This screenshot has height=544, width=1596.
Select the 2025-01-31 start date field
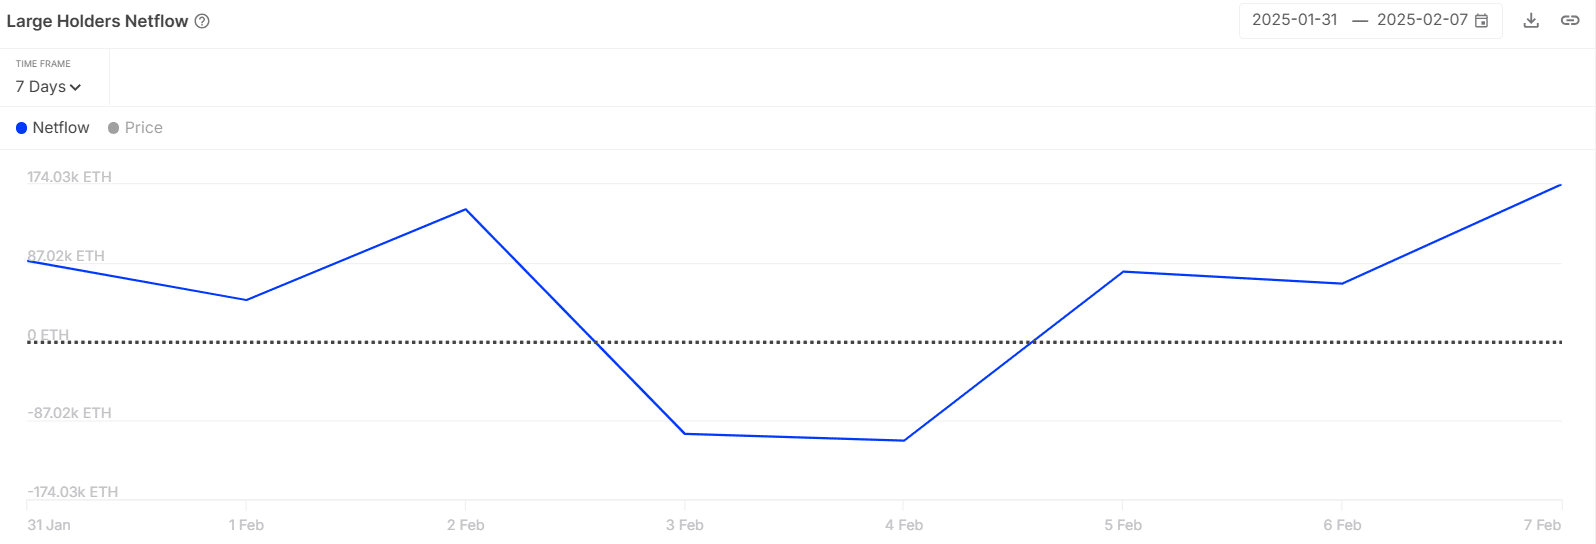[1294, 20]
